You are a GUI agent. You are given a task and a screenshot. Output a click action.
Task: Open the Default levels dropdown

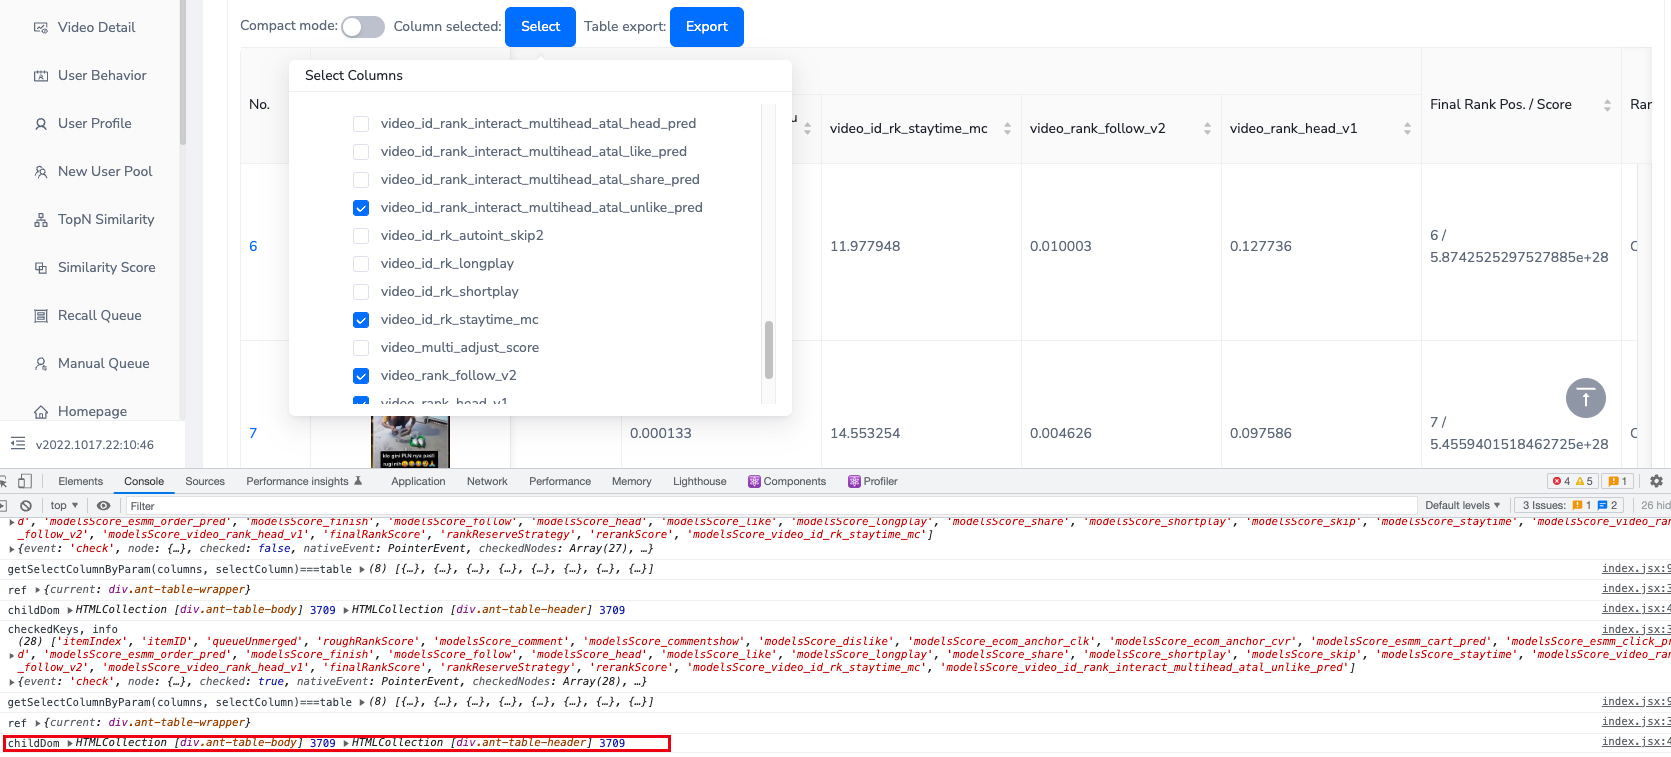pos(1462,506)
